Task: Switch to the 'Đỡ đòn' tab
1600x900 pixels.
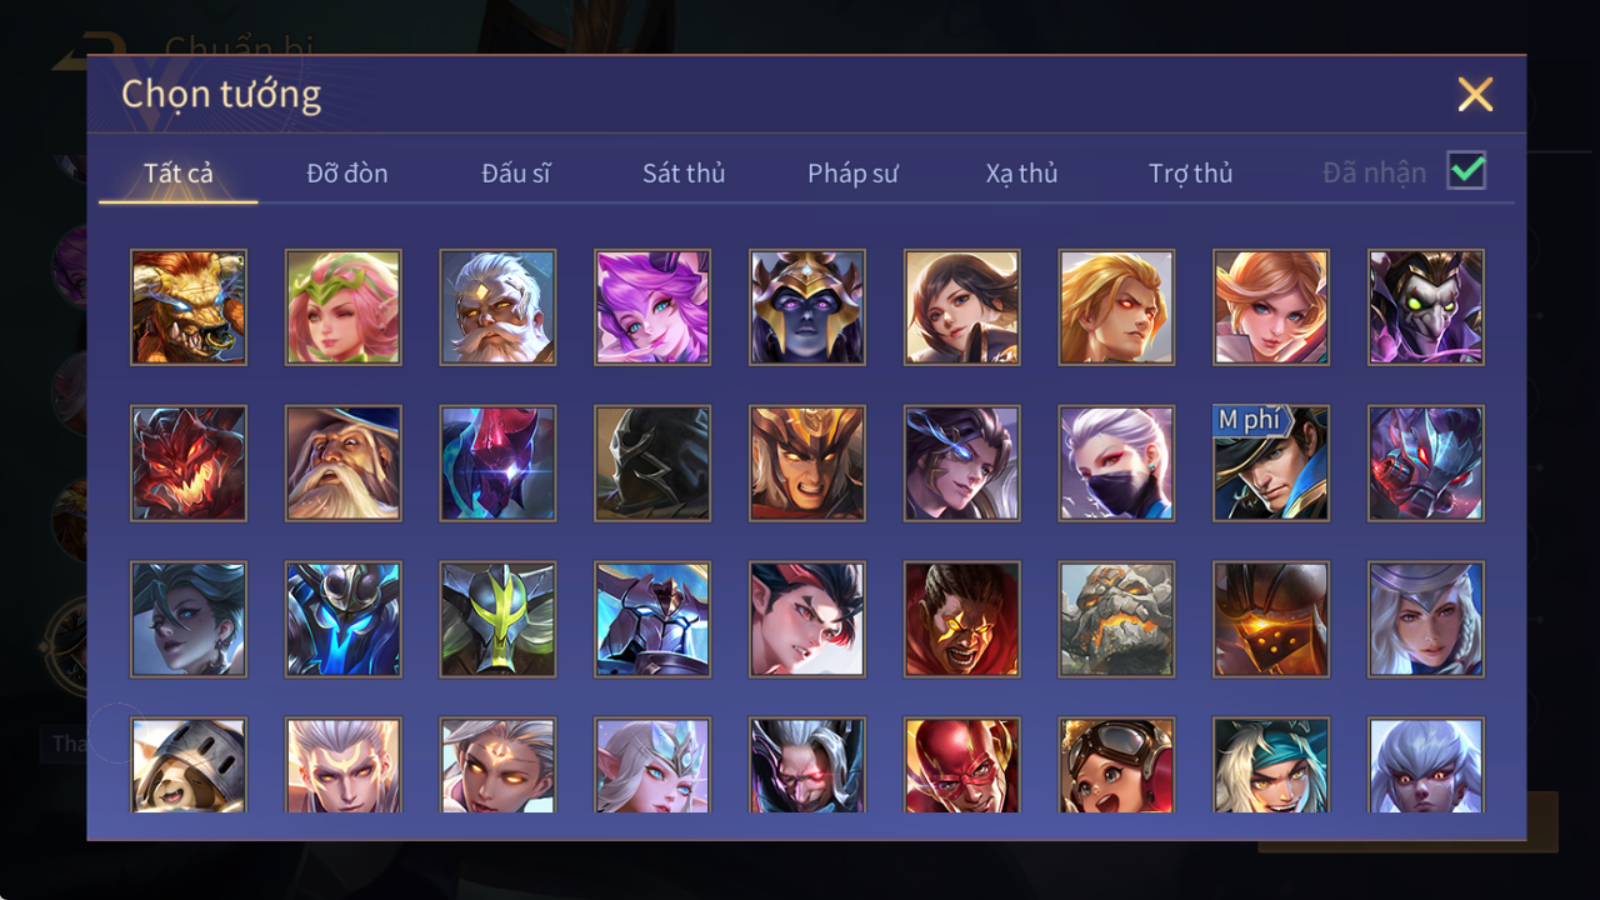Action: click(347, 173)
